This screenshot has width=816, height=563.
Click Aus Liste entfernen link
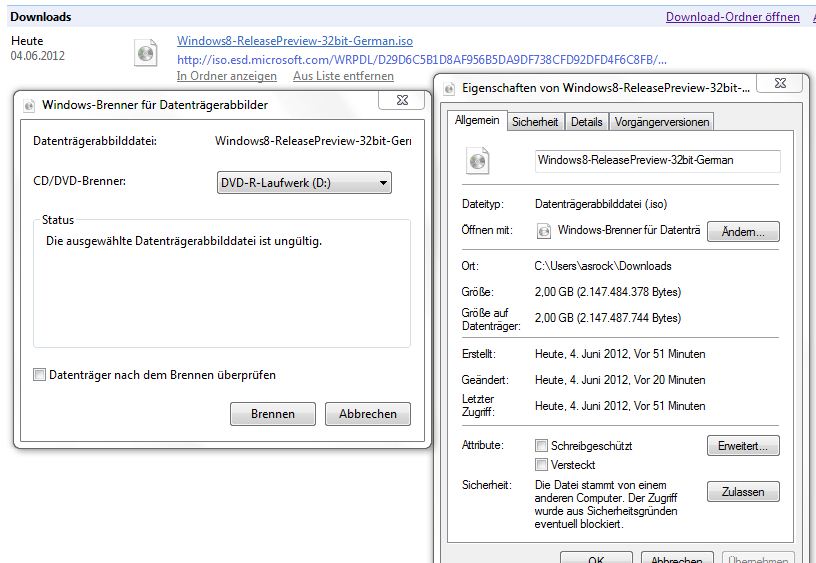click(x=343, y=76)
